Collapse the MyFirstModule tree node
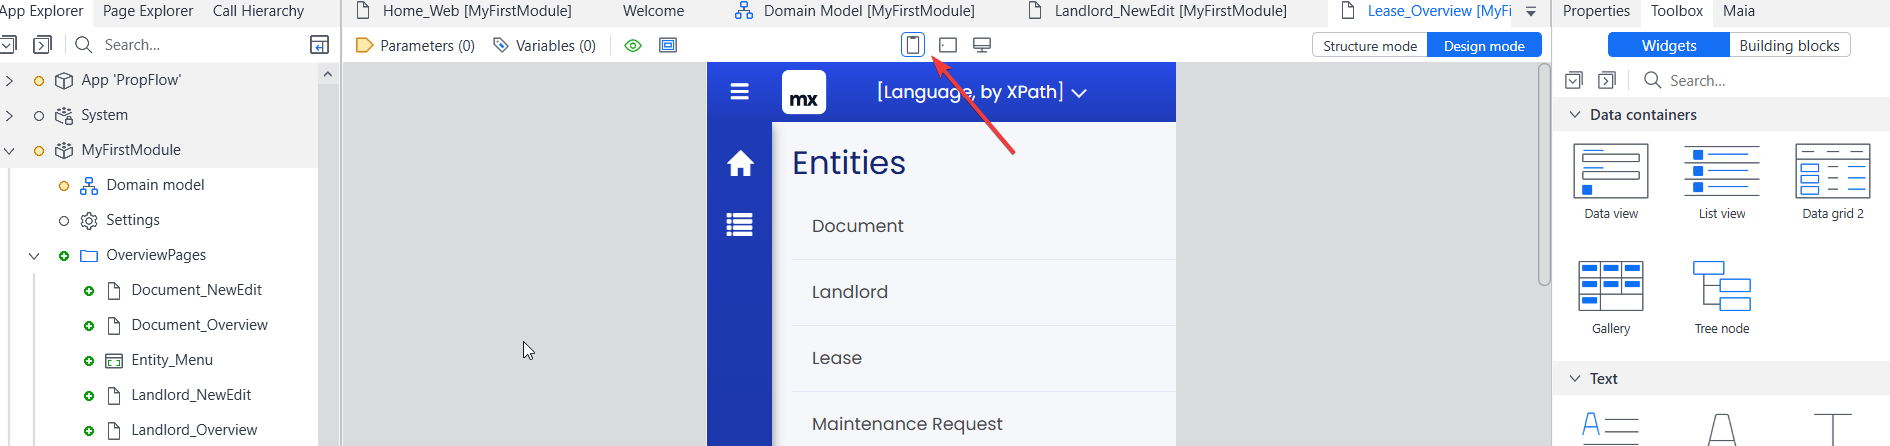This screenshot has height=446, width=1890. tap(9, 150)
